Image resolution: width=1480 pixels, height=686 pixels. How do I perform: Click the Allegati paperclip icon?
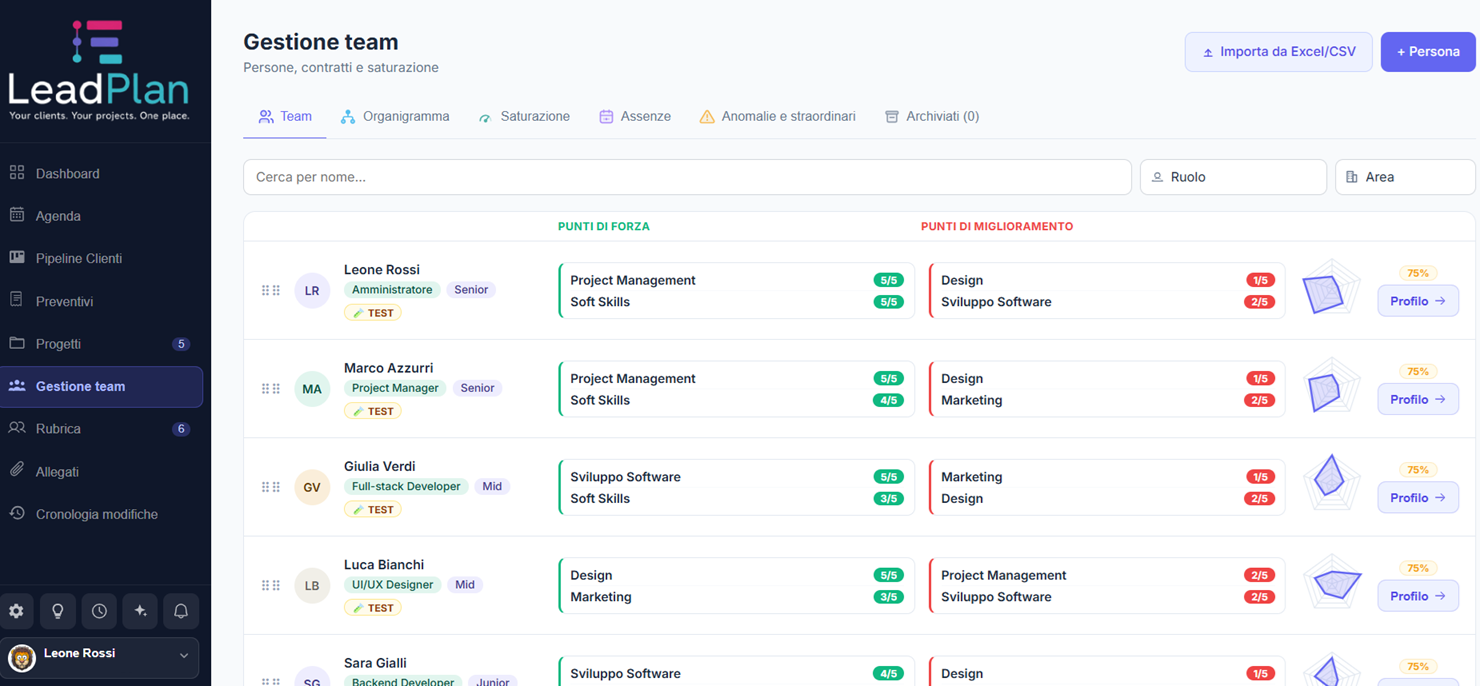(x=17, y=470)
